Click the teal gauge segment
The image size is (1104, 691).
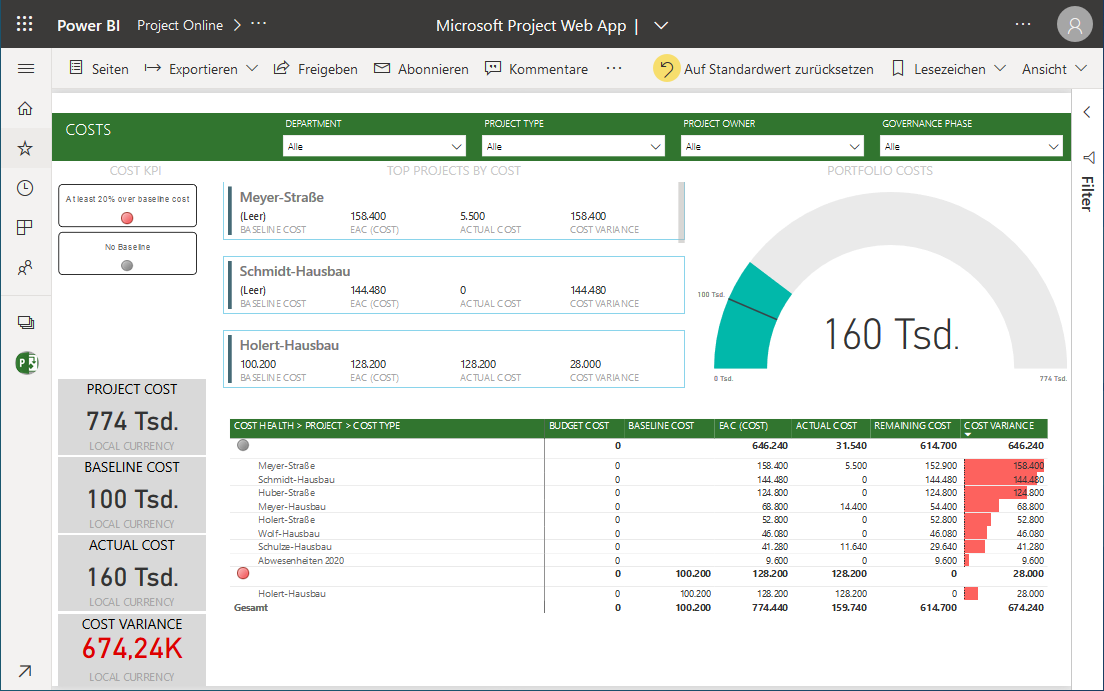(x=749, y=319)
